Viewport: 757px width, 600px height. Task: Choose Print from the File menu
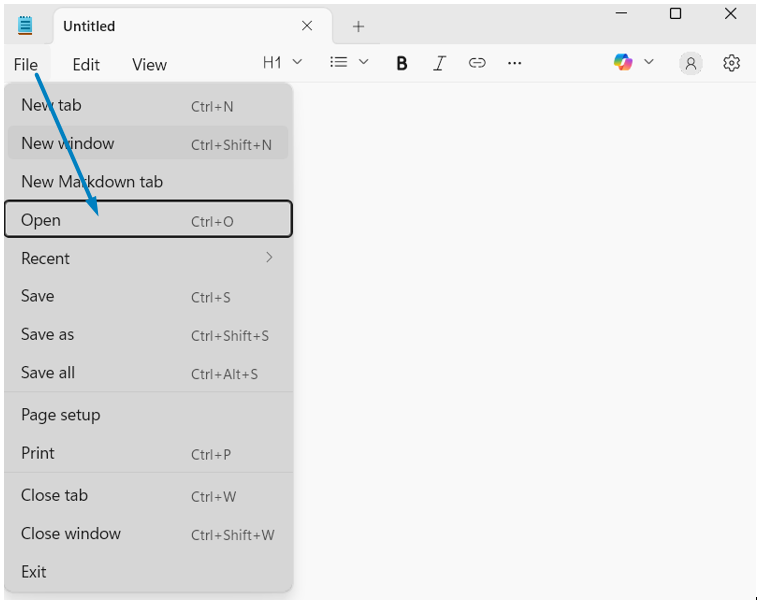click(x=148, y=453)
